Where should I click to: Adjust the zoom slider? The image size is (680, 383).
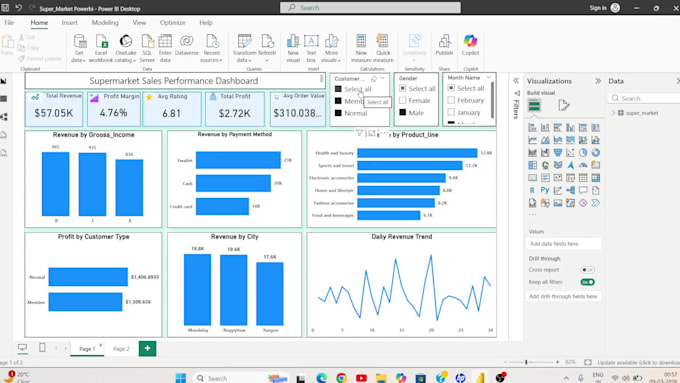tap(526, 362)
